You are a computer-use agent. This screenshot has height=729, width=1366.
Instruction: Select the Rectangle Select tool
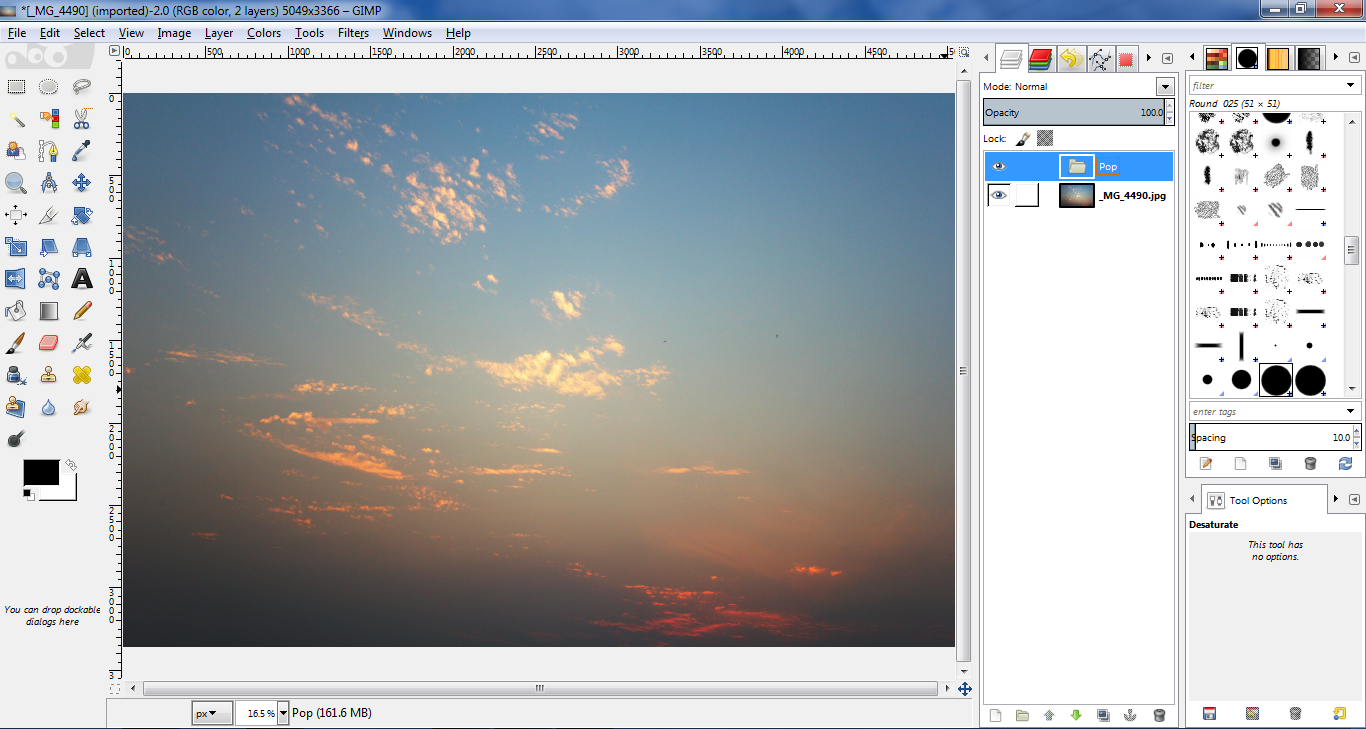click(x=16, y=87)
